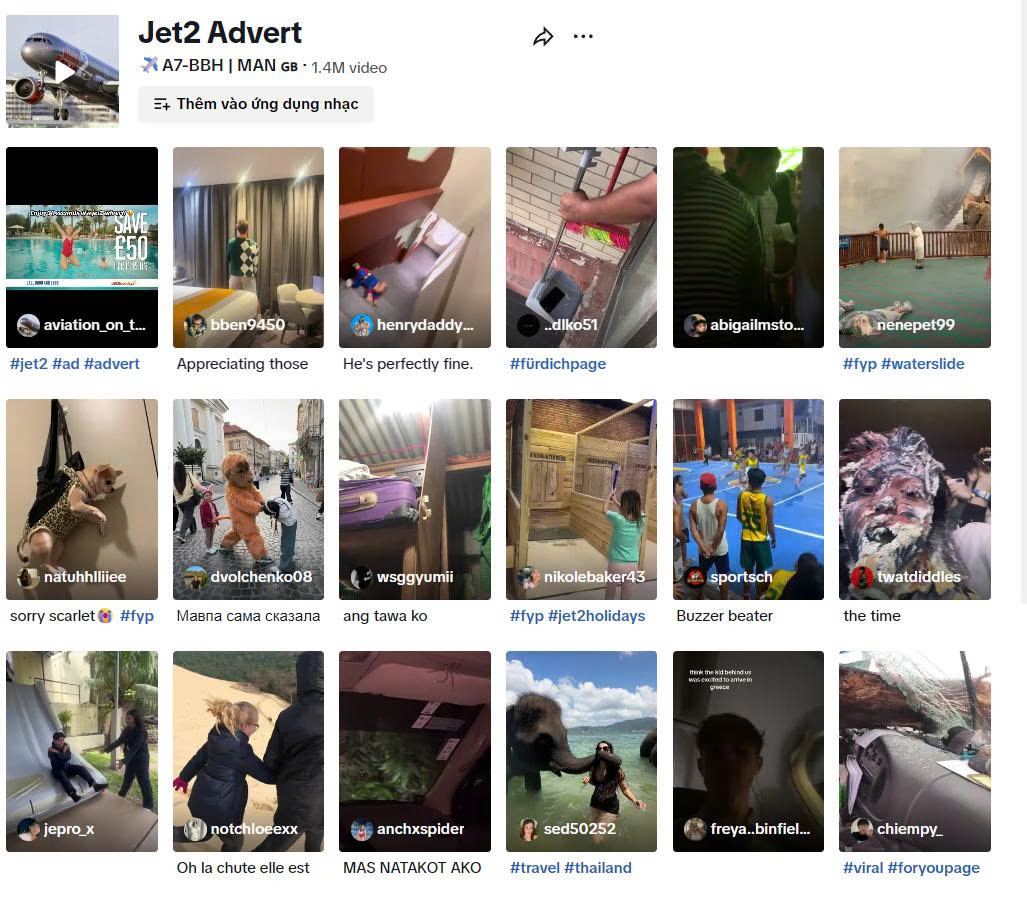Open the dog on wall video by natuhhlliiee
This screenshot has height=901, width=1027.
82,499
